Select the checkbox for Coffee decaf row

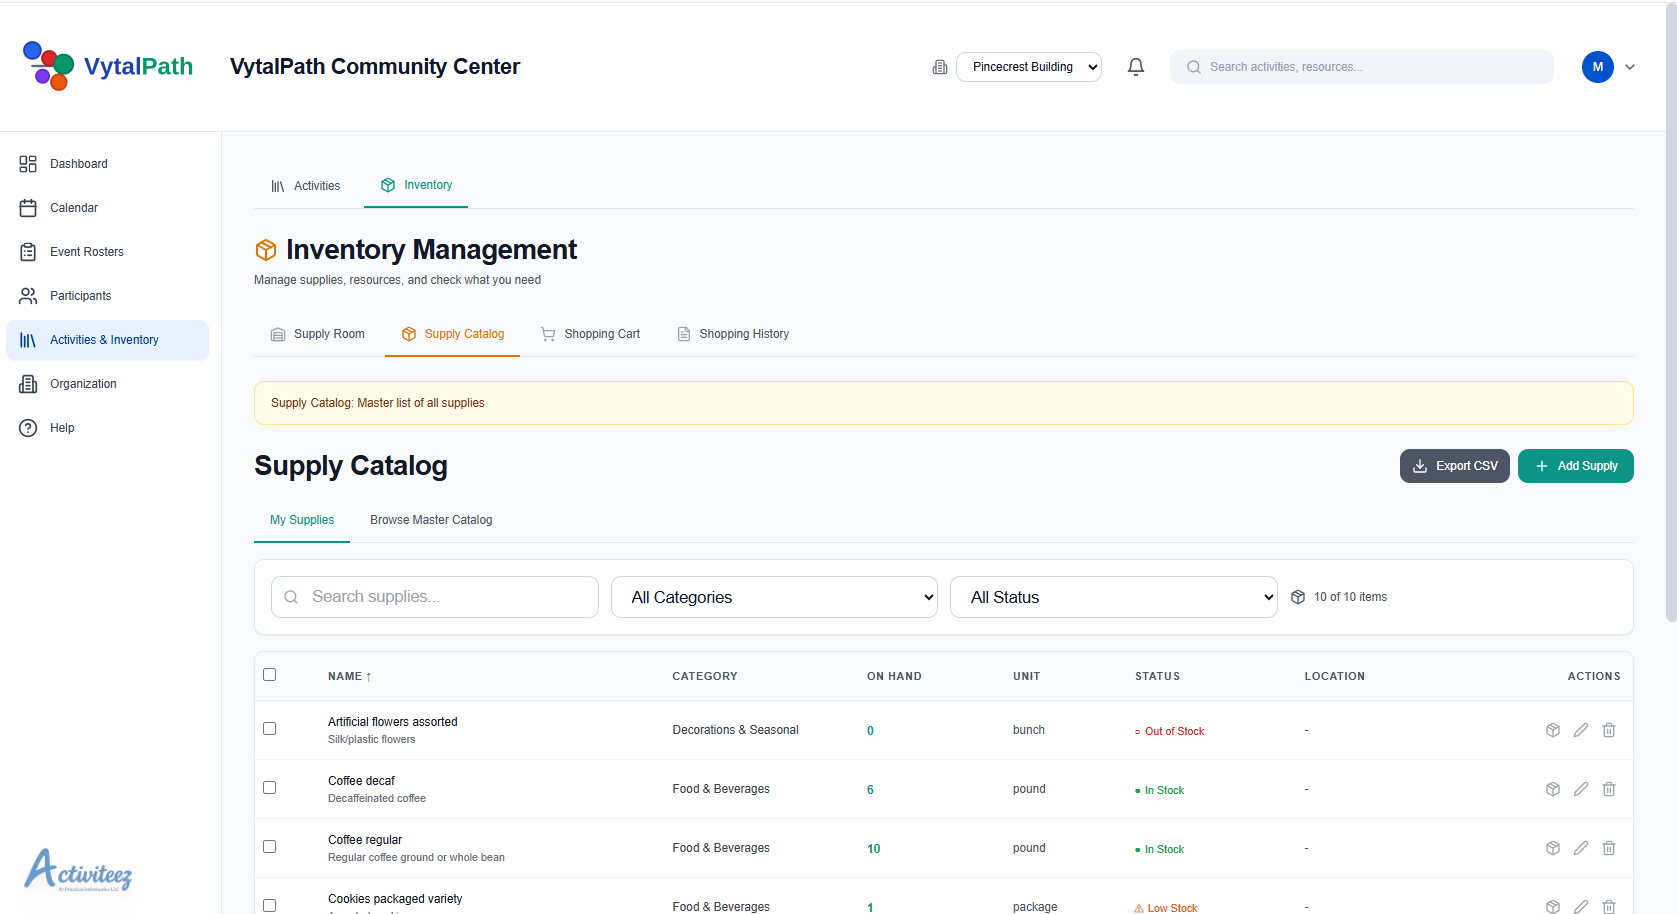(269, 787)
